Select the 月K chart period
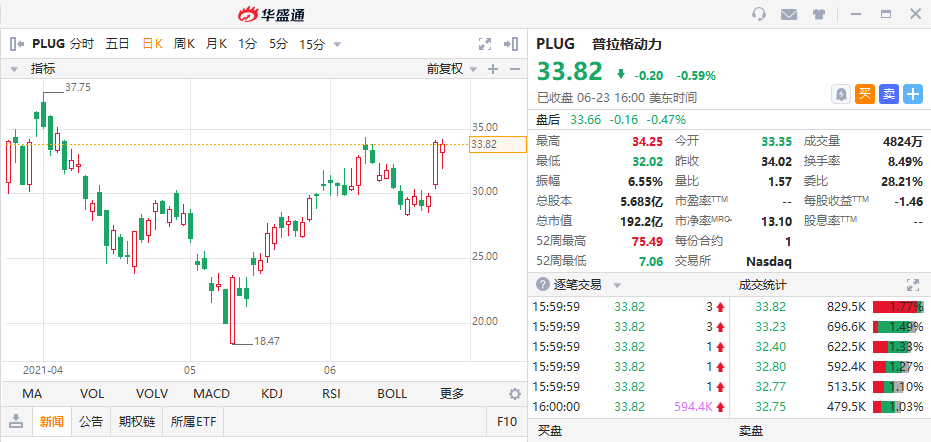 tap(217, 43)
